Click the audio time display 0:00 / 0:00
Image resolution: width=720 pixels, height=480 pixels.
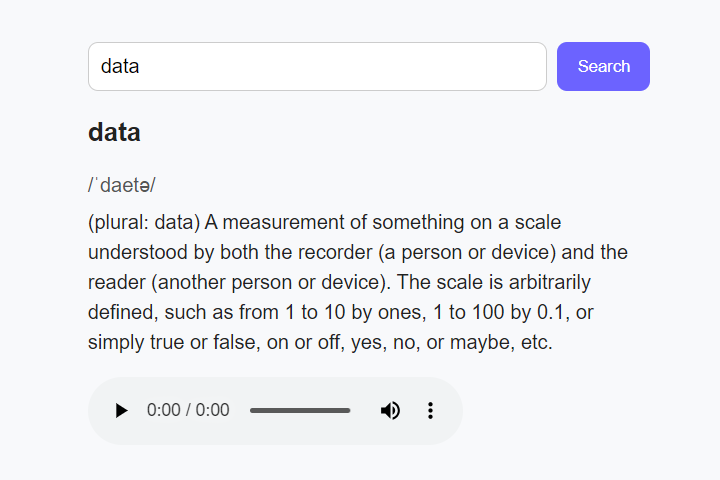[188, 410]
